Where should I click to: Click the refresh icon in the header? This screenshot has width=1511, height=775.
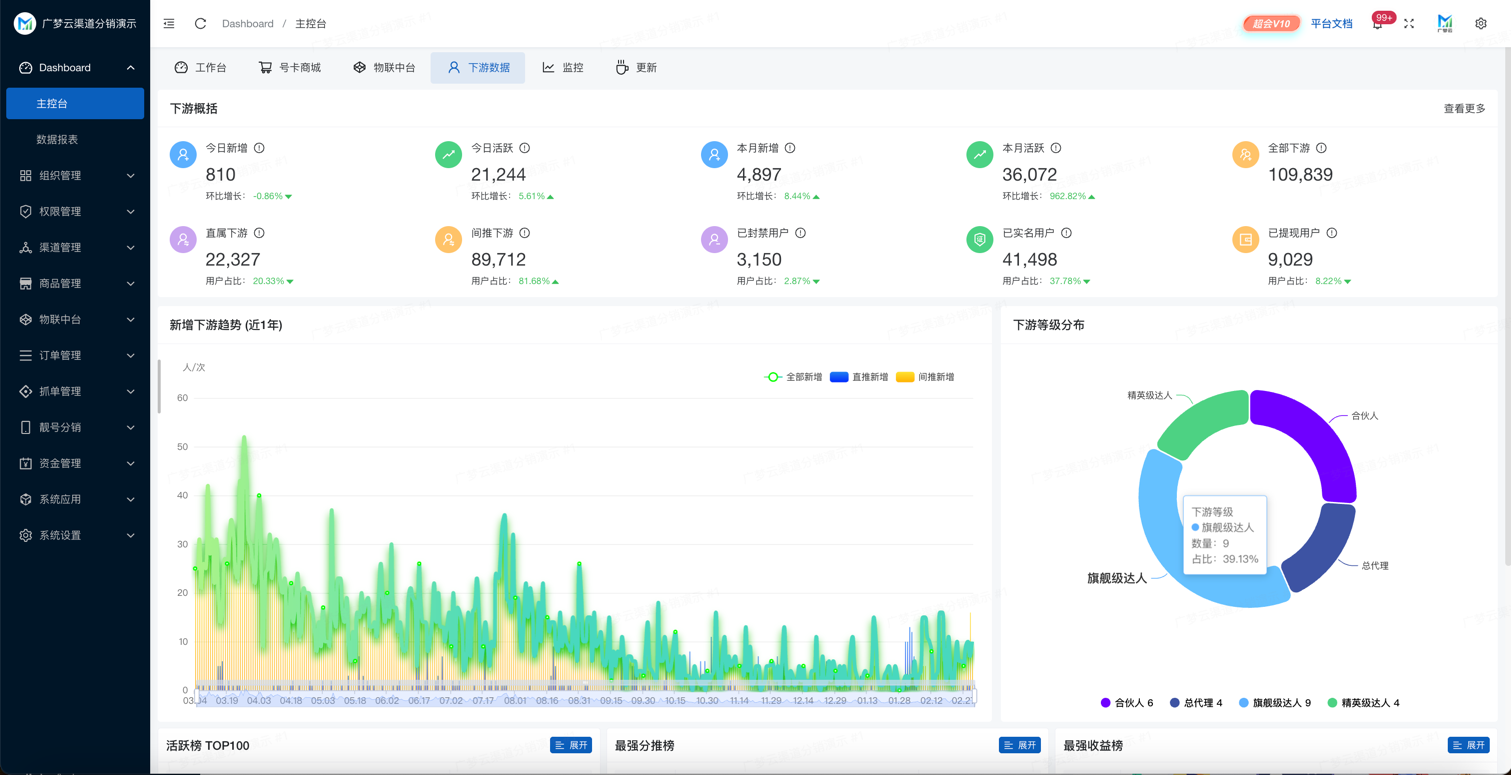(x=200, y=23)
